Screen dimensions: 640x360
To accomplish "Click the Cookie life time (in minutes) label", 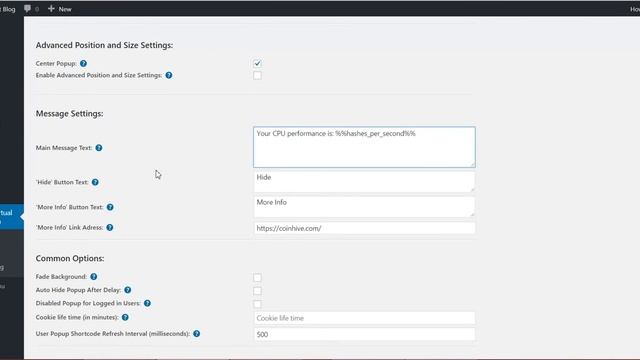I will pos(77,317).
